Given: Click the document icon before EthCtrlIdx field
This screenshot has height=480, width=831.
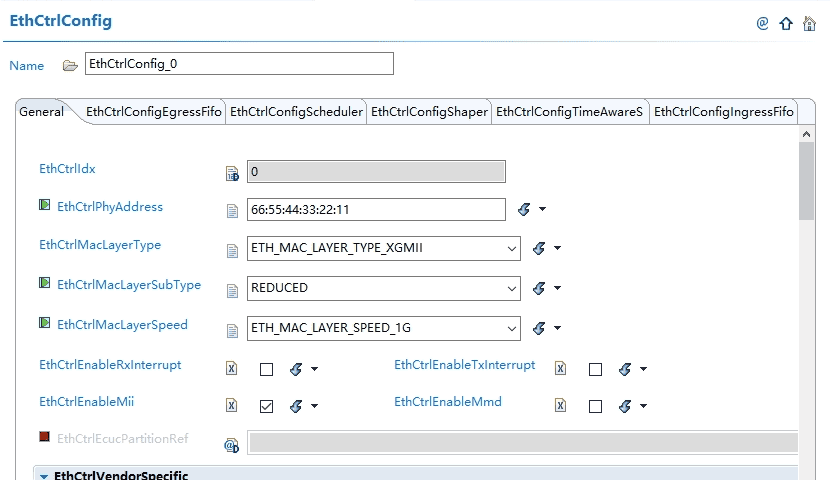Looking at the screenshot, I should pos(232,173).
